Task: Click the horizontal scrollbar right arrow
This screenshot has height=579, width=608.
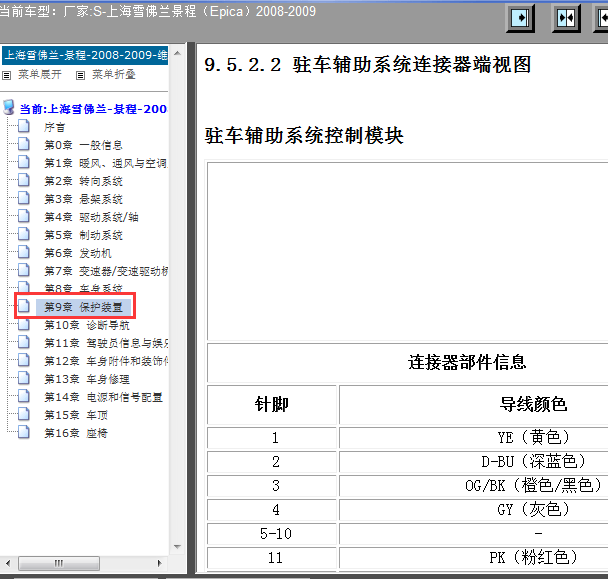Action: (x=159, y=563)
